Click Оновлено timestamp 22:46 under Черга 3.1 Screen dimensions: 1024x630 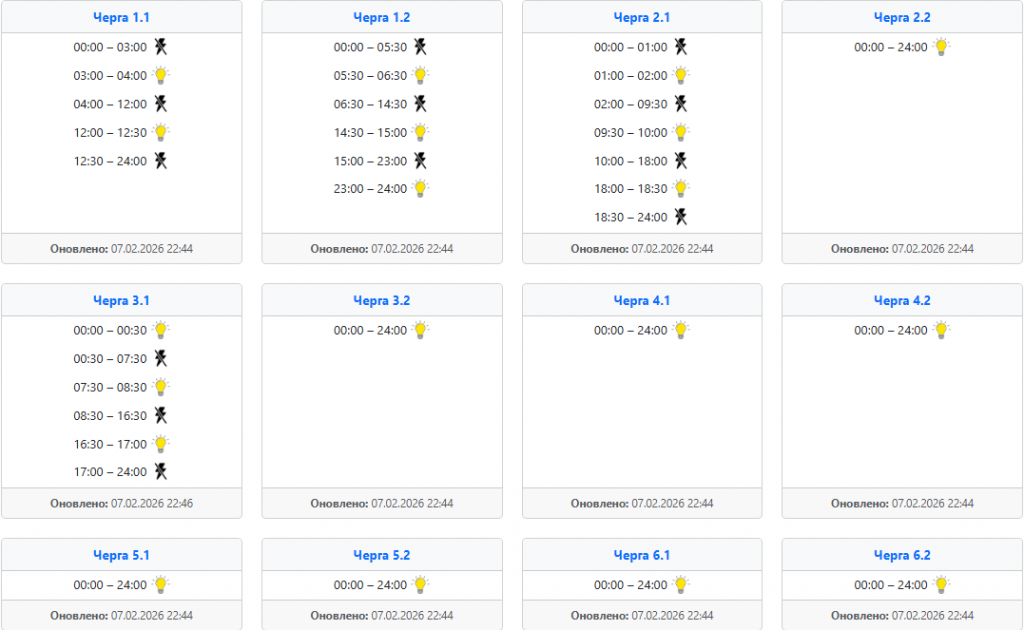(151, 503)
